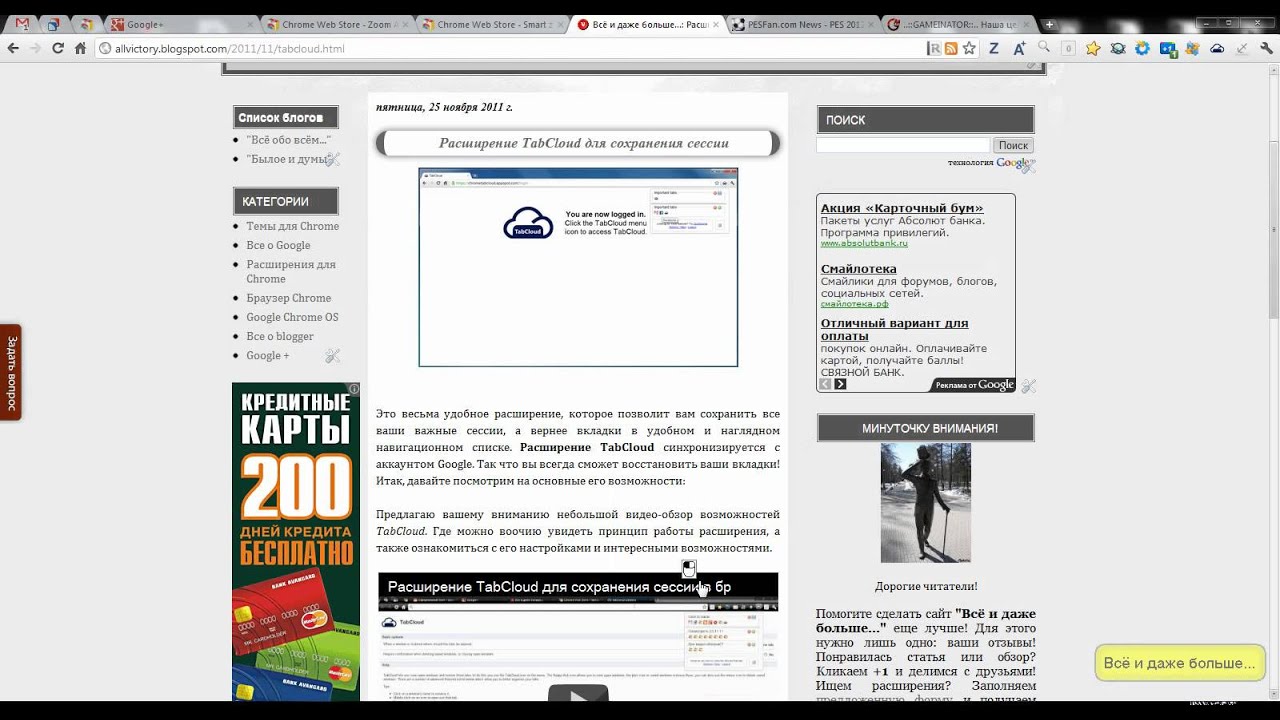Click the "Реклама от Google" label

974,385
